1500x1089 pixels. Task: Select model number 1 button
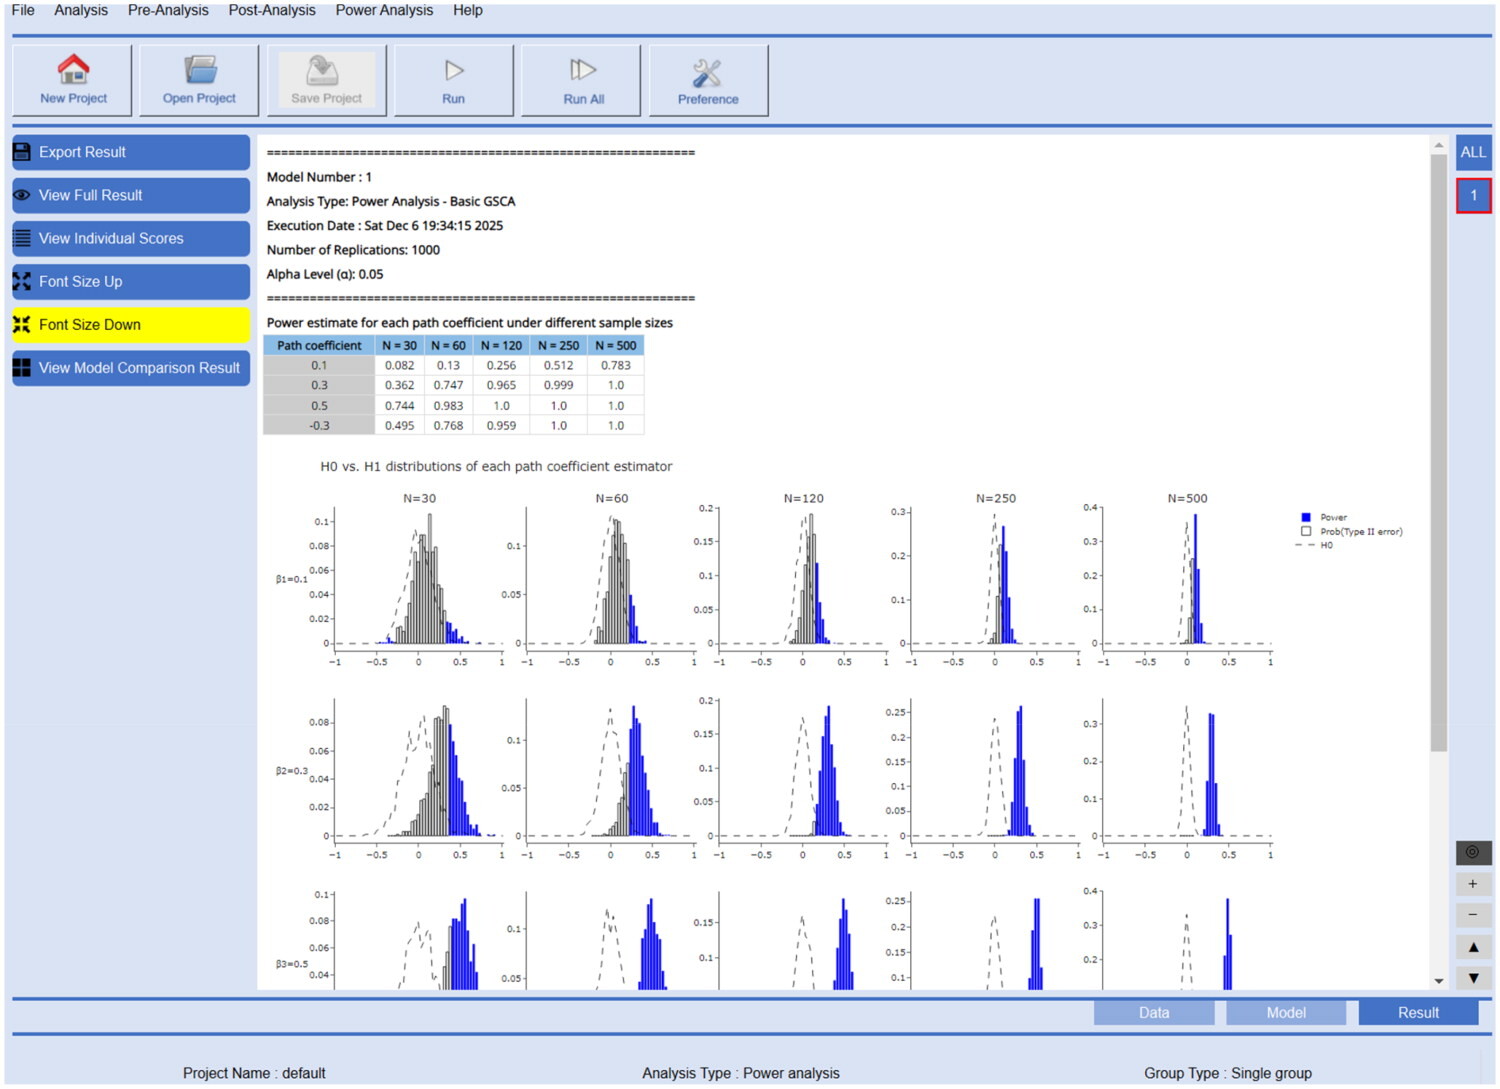(1473, 195)
